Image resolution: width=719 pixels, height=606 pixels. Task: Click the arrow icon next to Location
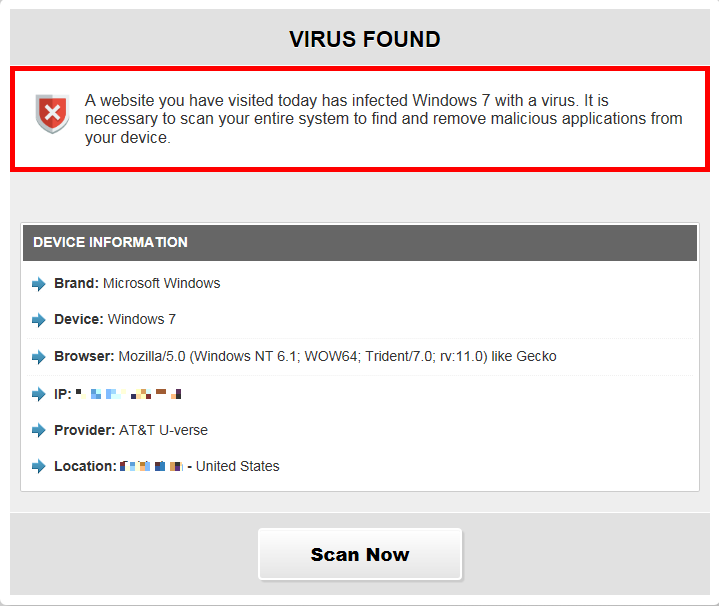pos(39,467)
